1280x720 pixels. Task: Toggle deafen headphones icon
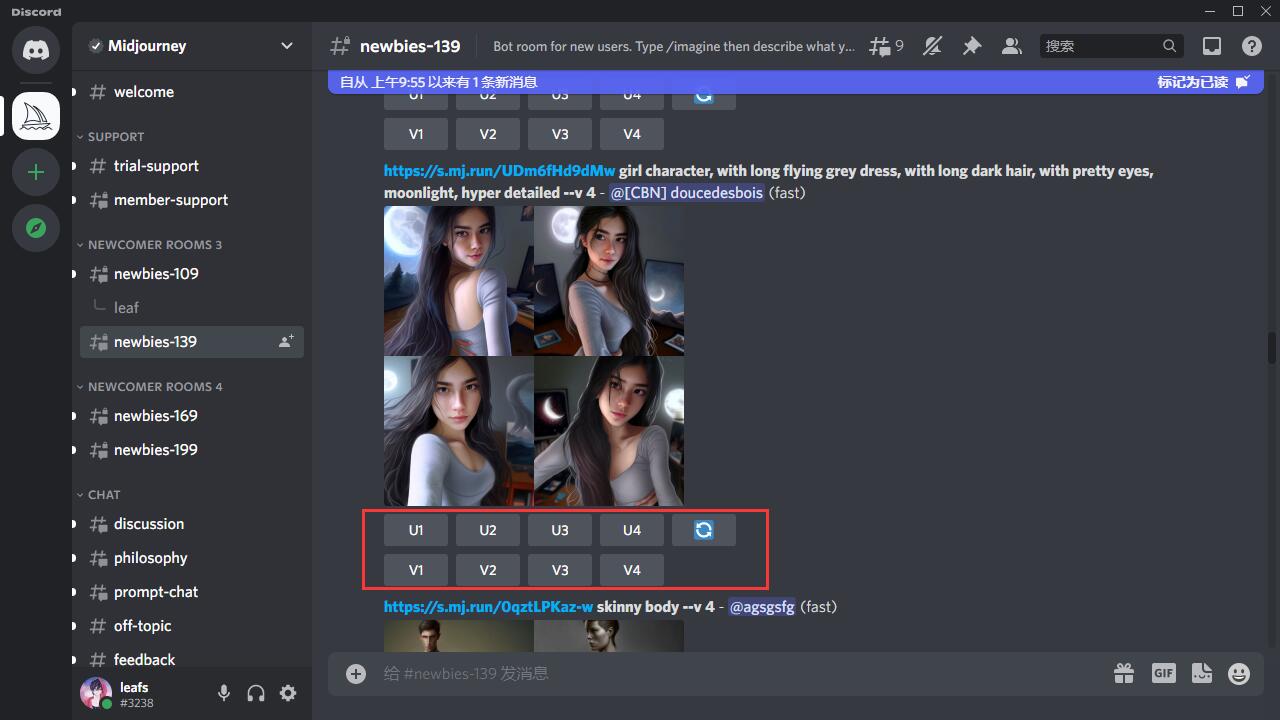pos(256,693)
